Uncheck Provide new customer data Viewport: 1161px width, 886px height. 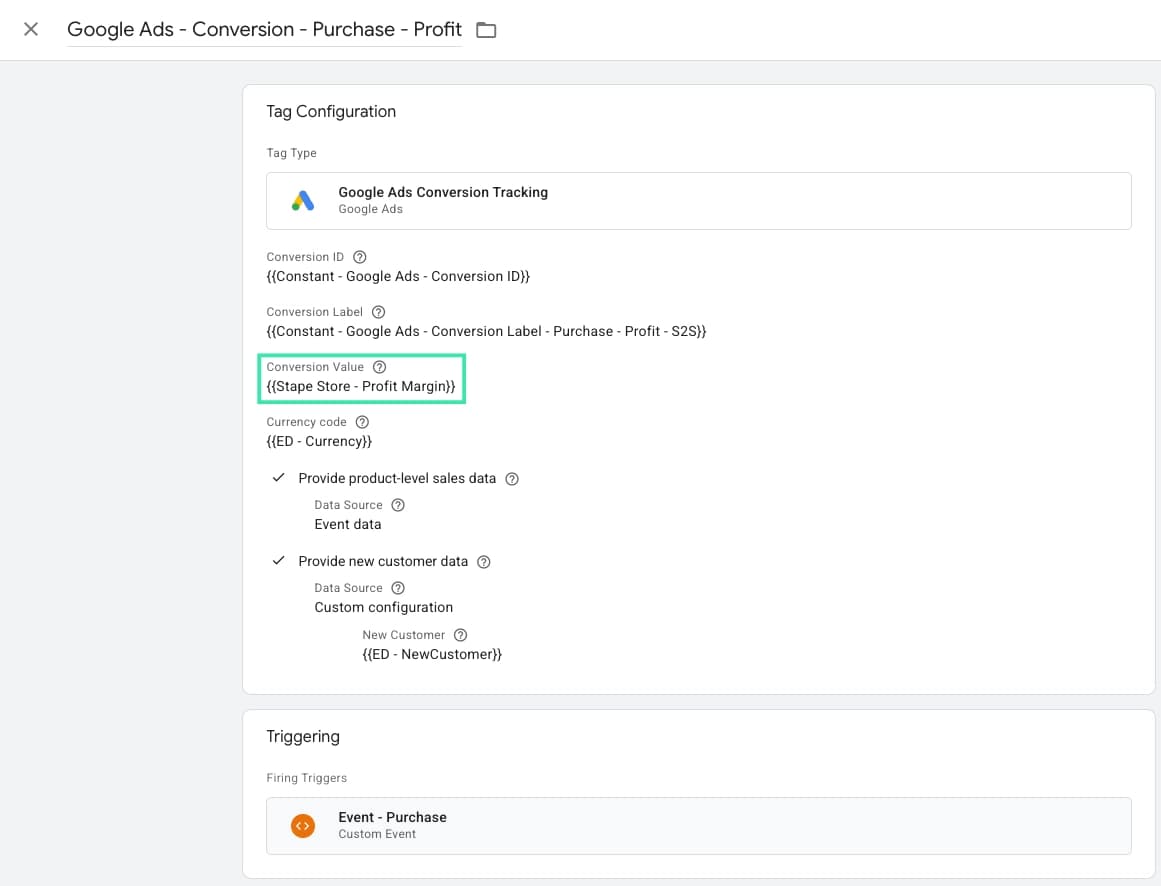click(x=278, y=561)
